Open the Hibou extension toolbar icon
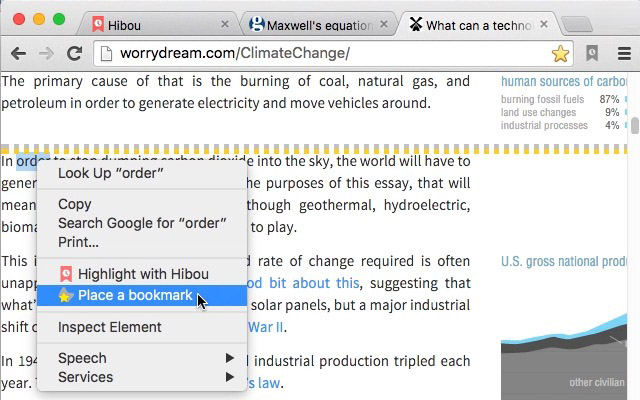 (592, 53)
